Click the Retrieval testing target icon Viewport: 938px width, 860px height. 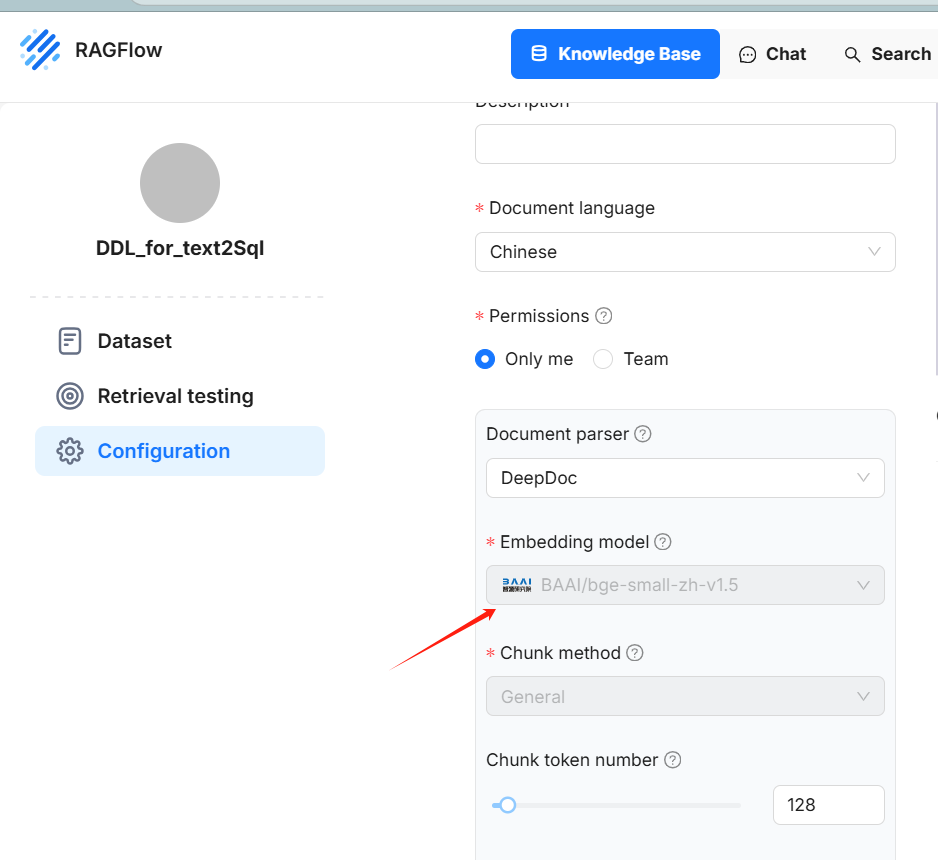(x=70, y=396)
